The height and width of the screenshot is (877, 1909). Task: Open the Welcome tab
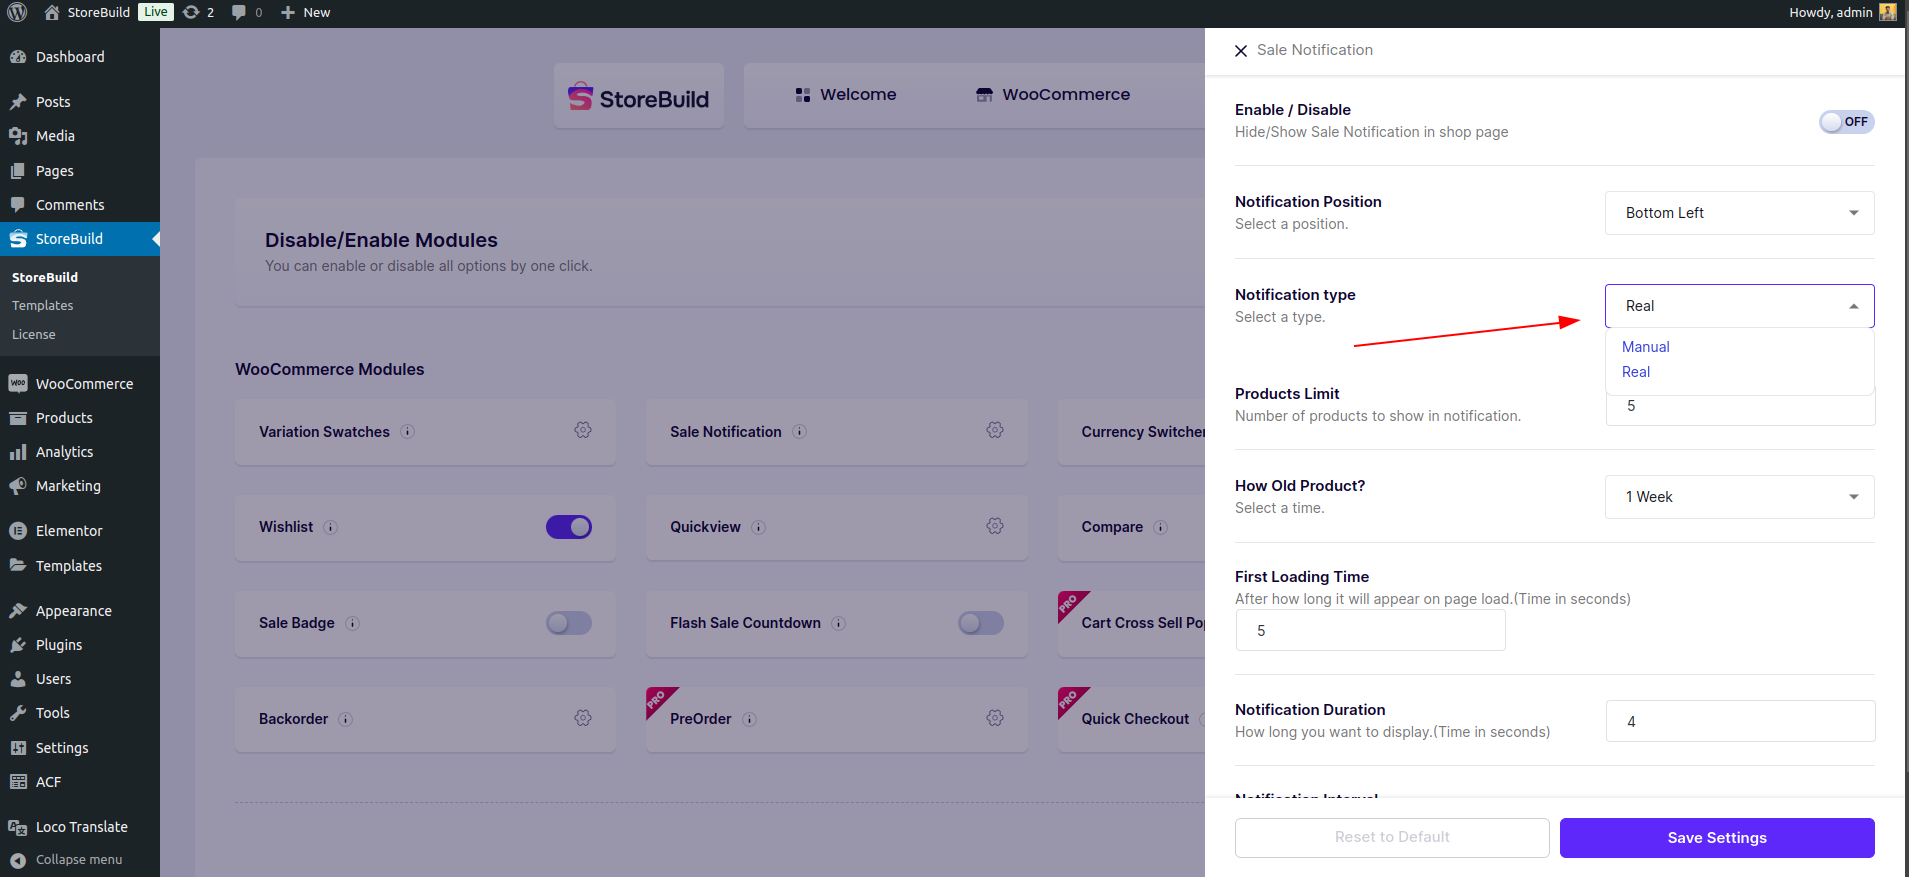coord(846,95)
